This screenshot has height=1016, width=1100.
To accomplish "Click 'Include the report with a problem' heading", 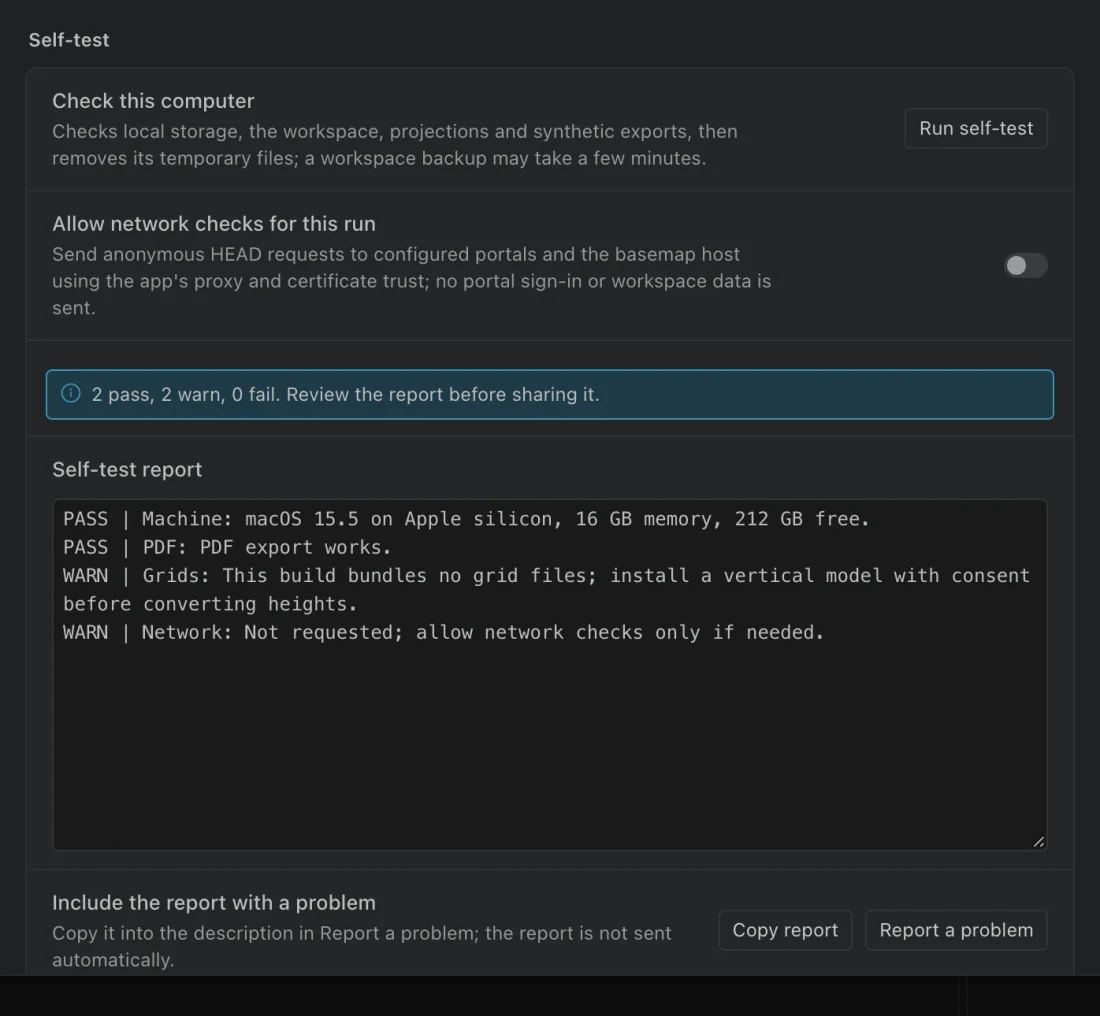I will point(214,902).
